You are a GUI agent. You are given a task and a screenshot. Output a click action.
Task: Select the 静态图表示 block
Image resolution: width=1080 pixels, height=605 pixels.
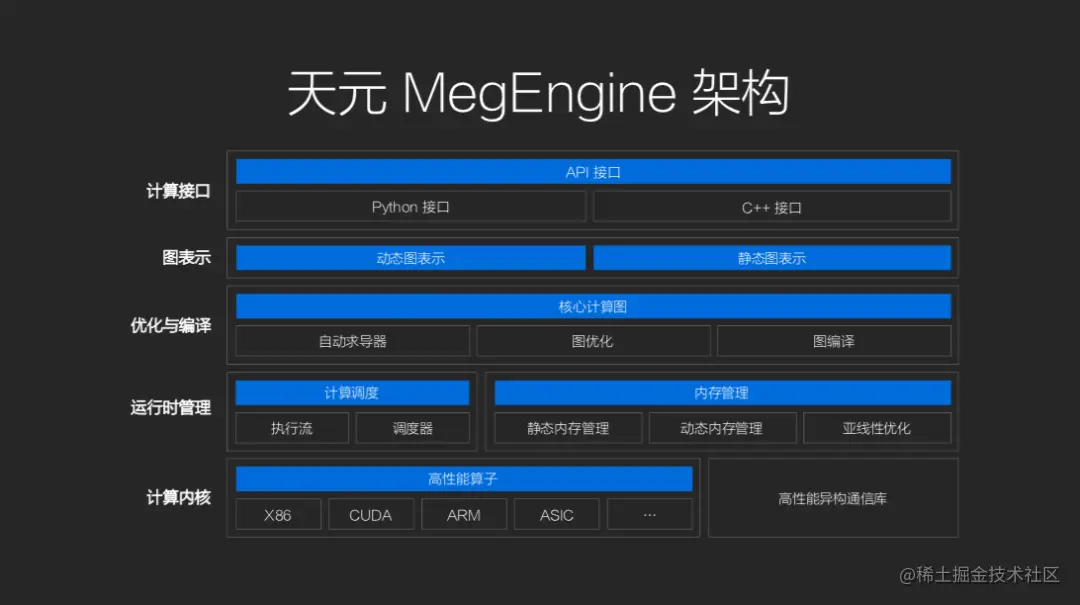771,258
